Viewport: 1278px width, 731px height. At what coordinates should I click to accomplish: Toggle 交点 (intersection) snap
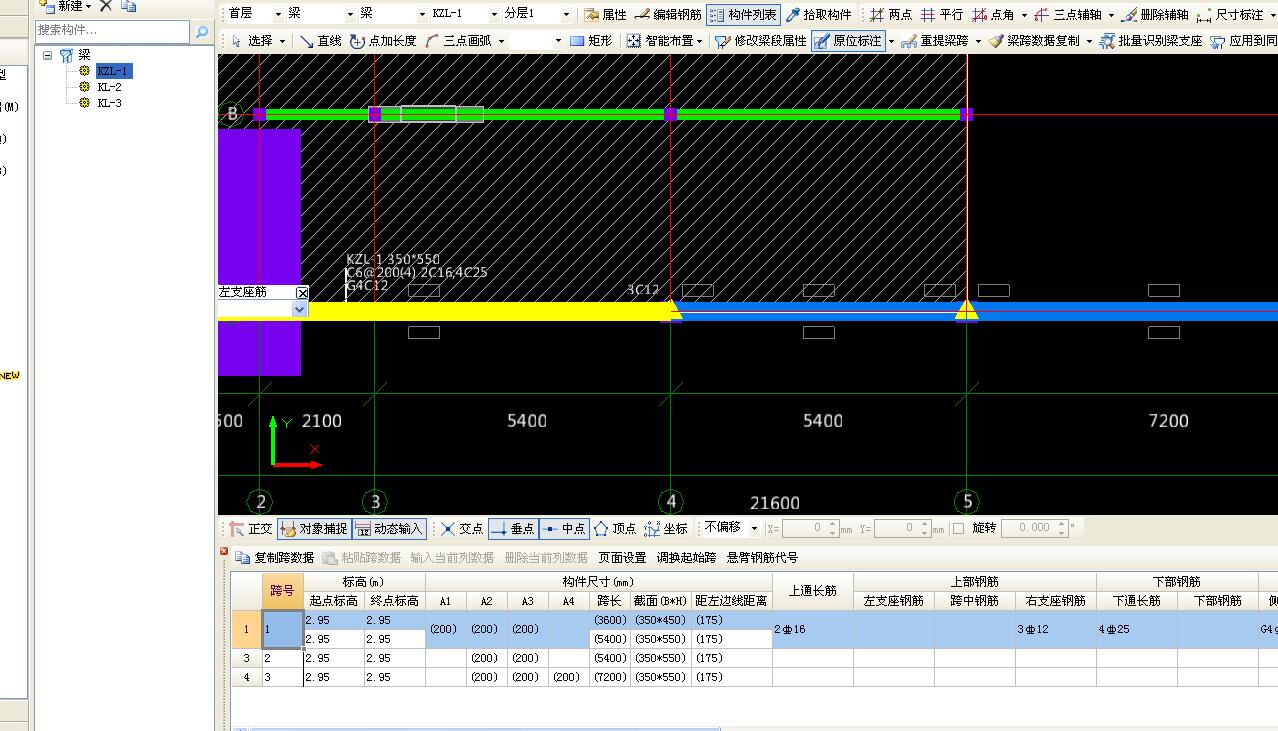coord(462,529)
